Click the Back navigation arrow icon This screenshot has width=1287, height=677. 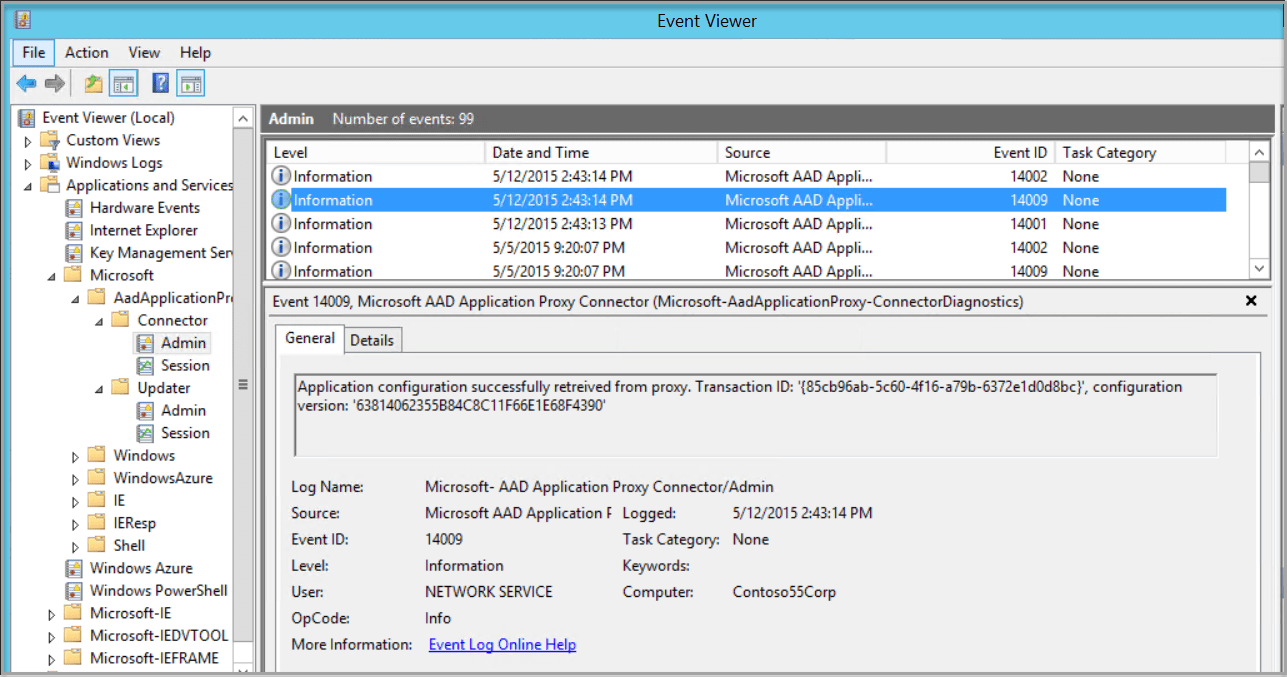[26, 82]
